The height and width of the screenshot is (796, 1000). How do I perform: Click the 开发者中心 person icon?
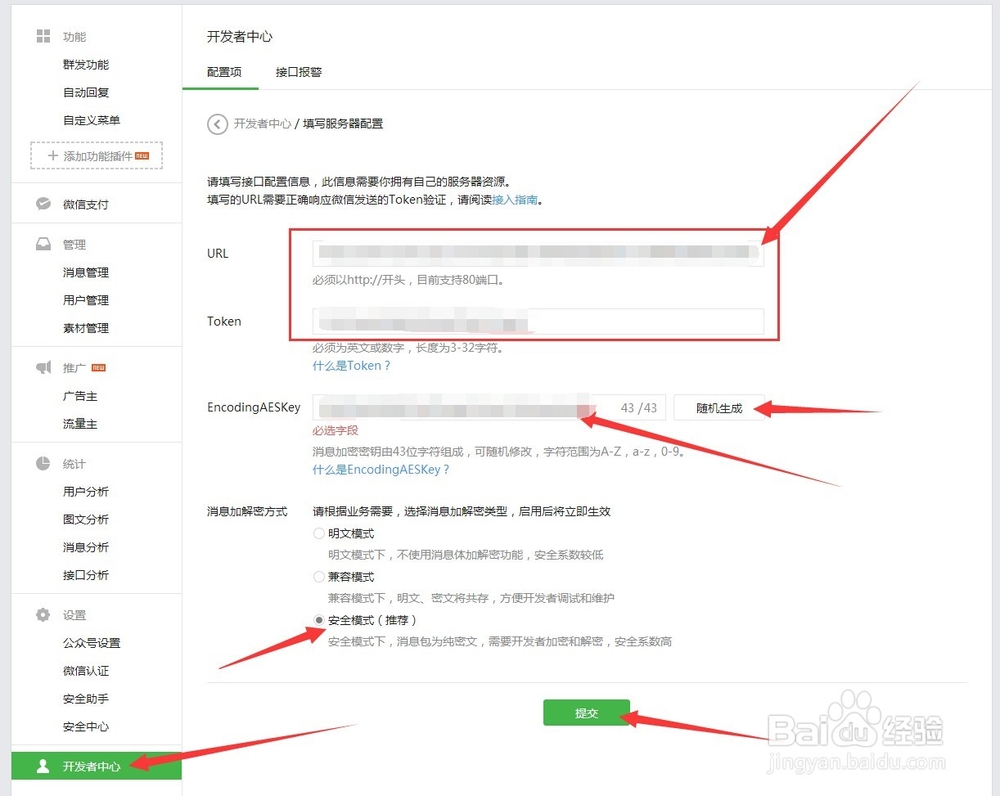click(43, 766)
